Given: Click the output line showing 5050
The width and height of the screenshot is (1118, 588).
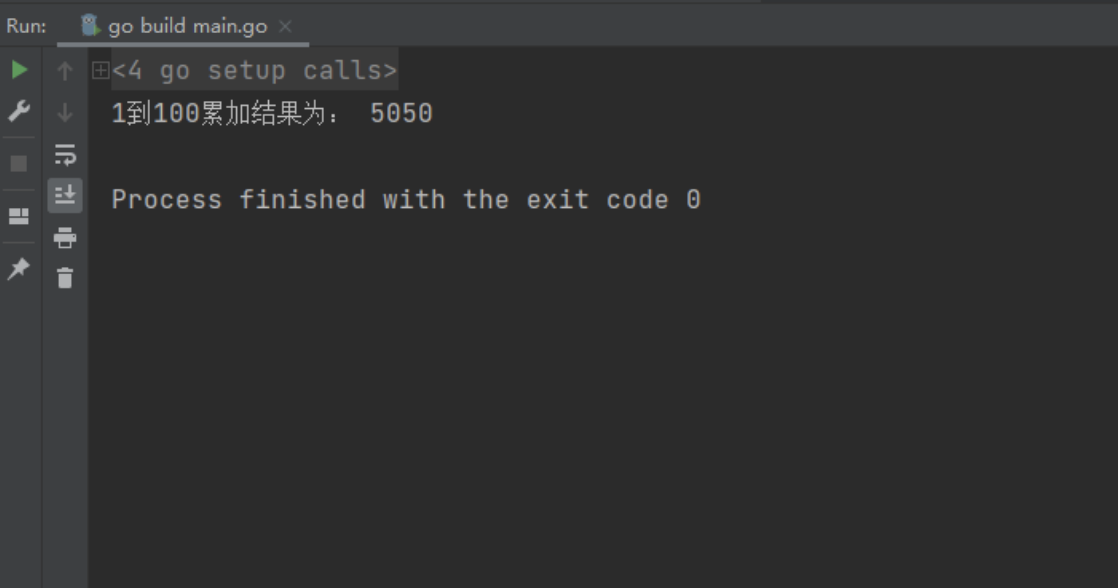Looking at the screenshot, I should (272, 113).
